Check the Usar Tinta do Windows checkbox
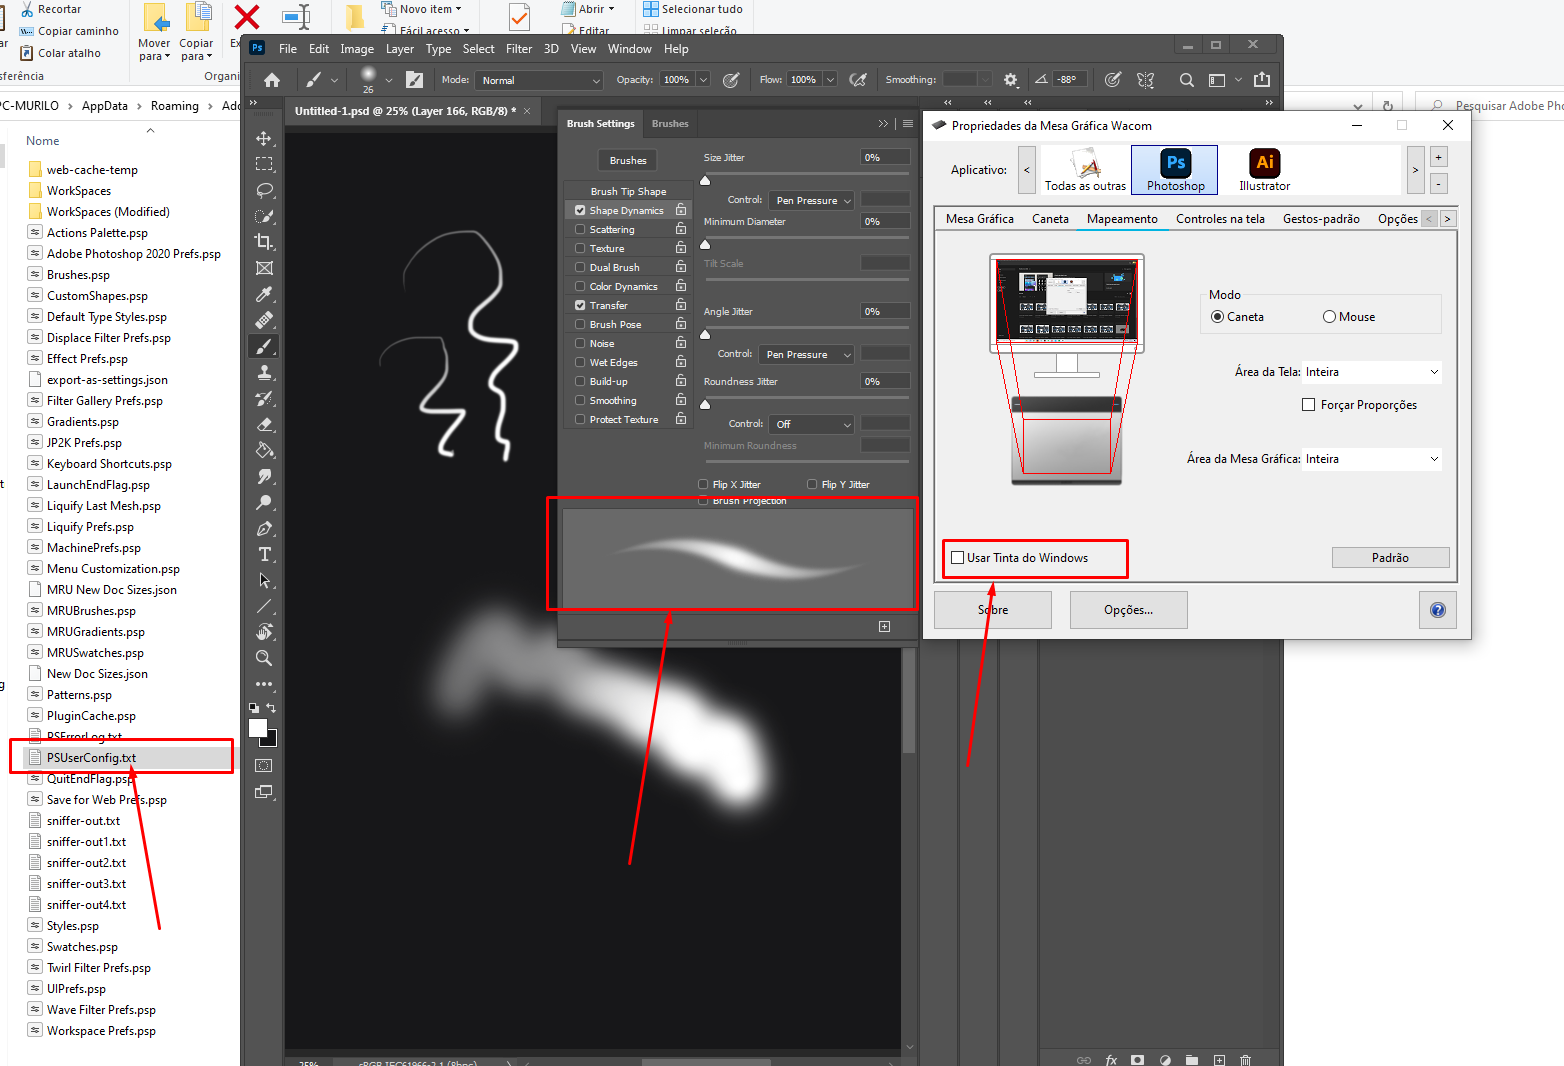 958,557
